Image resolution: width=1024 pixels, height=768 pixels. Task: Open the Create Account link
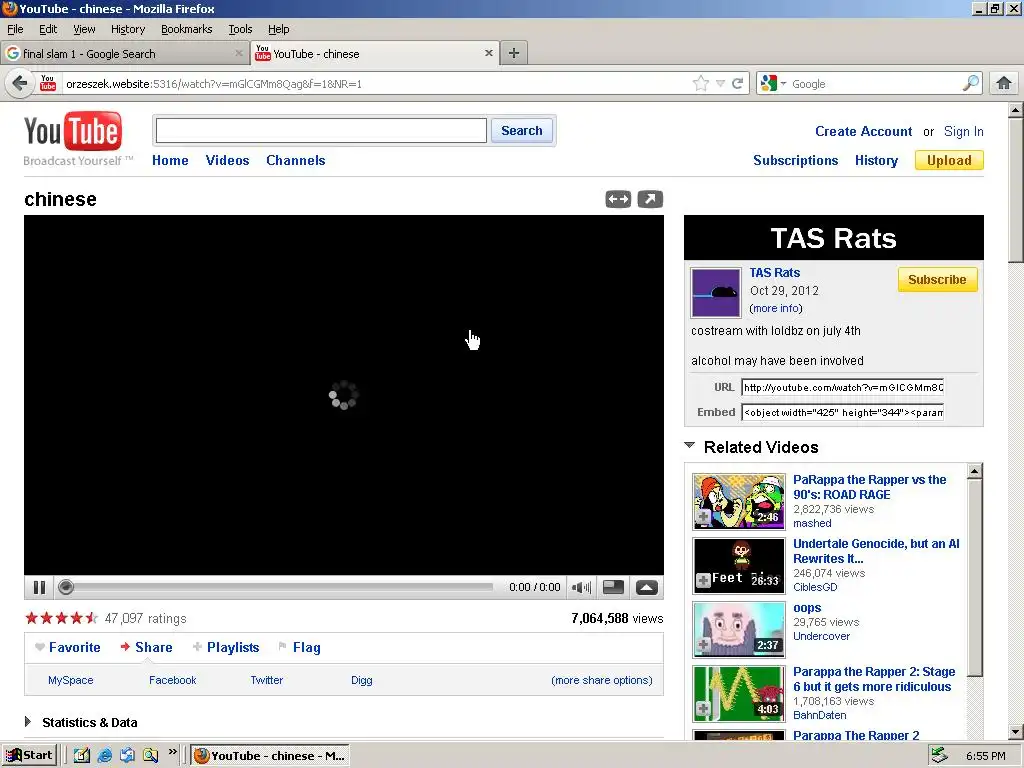point(863,131)
